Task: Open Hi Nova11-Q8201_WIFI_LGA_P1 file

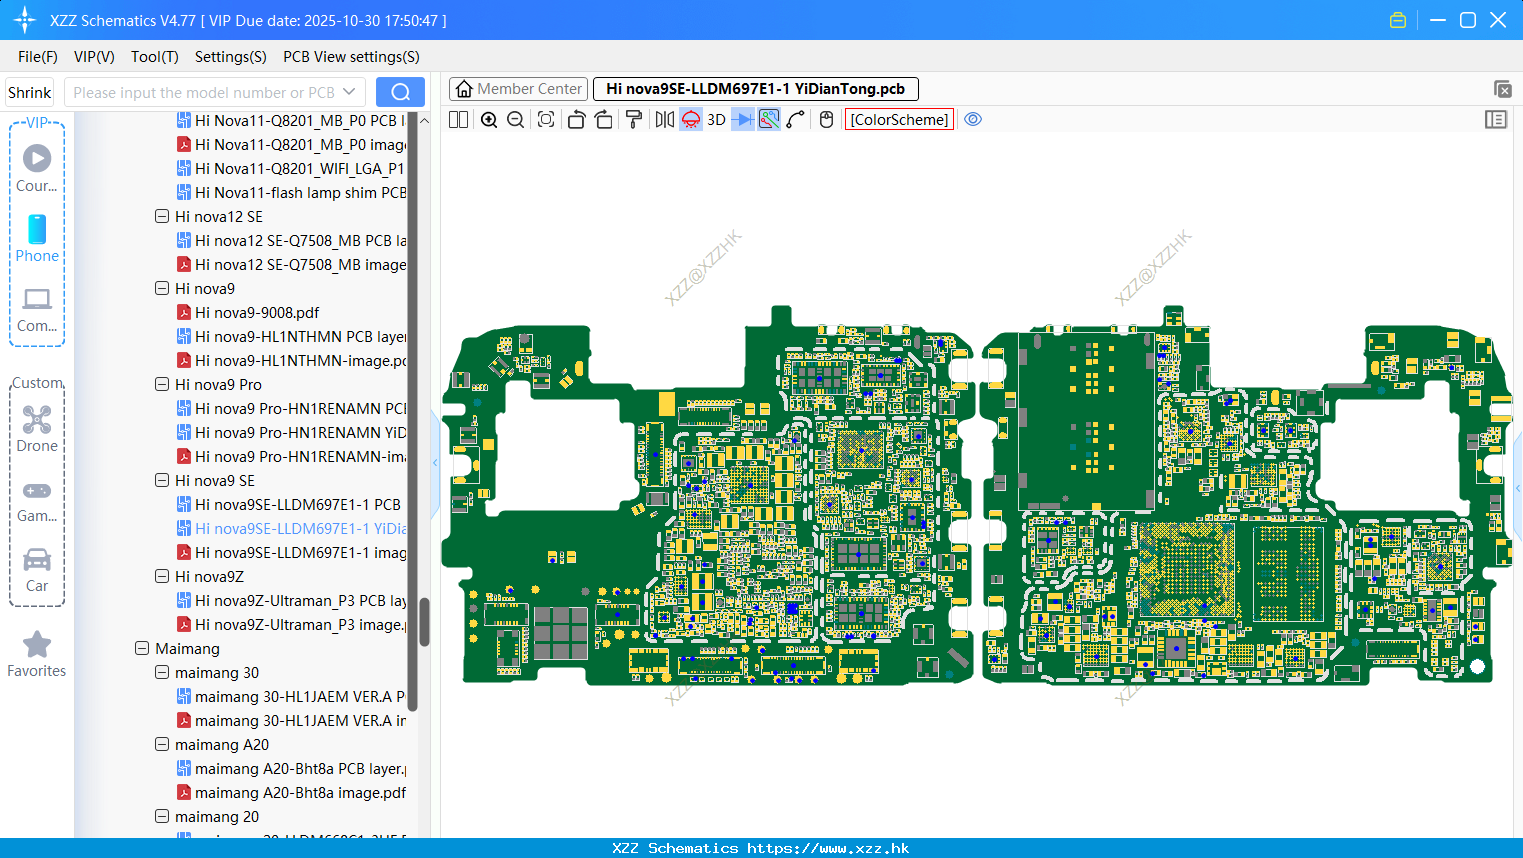Action: [x=291, y=168]
